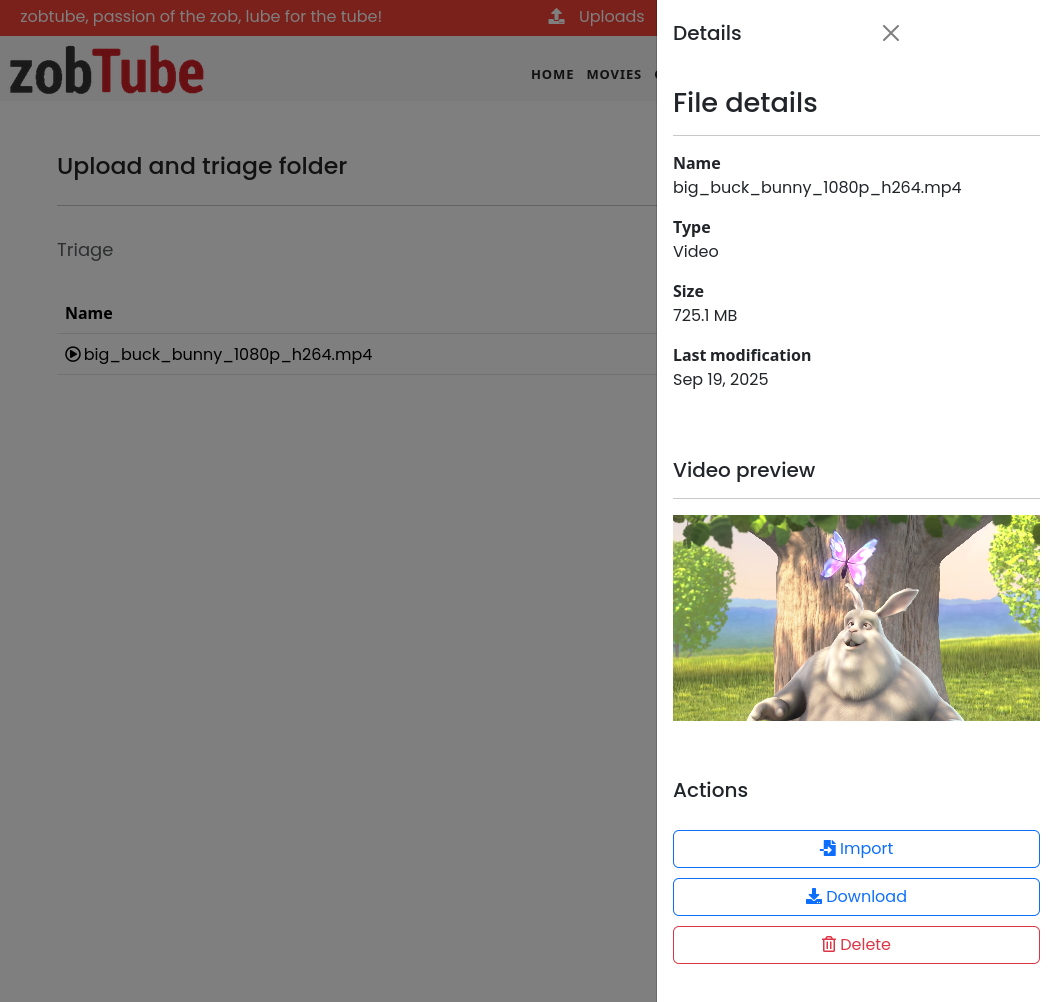Click the size value 725.1 MB
The height and width of the screenshot is (1002, 1050).
[704, 315]
